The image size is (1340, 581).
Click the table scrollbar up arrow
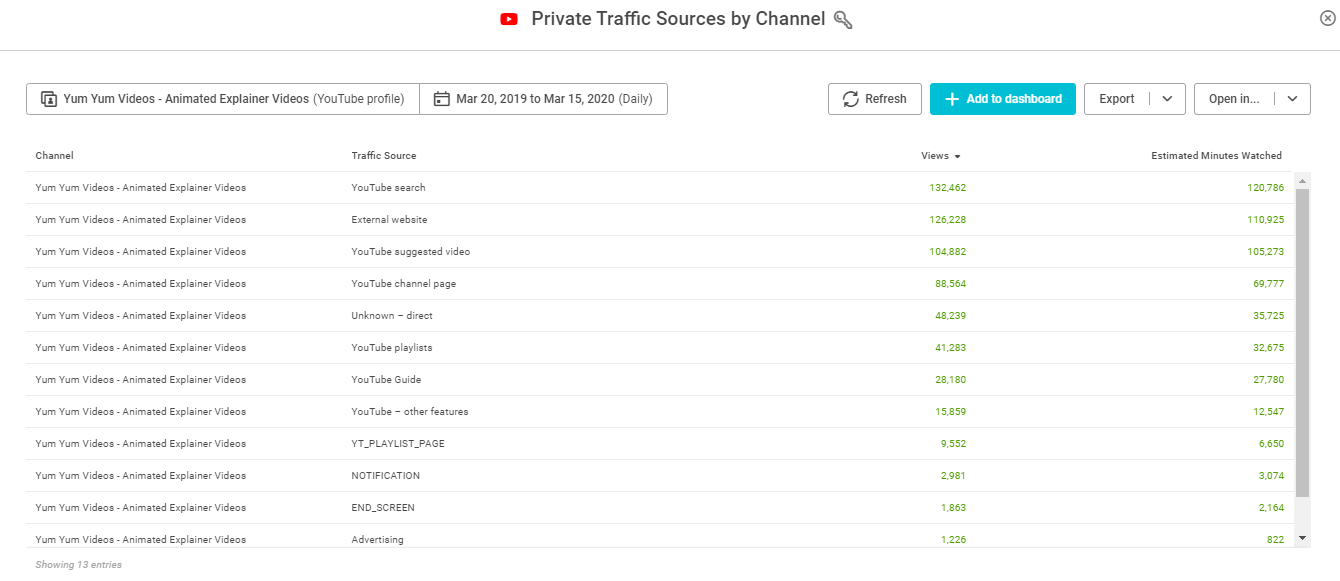pos(1302,181)
